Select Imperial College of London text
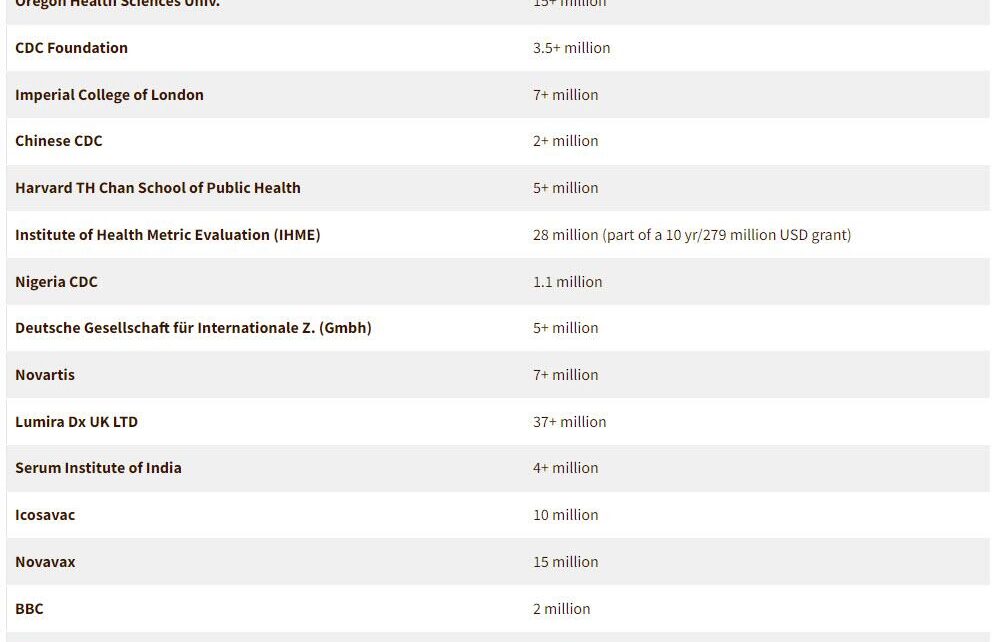 click(x=109, y=95)
